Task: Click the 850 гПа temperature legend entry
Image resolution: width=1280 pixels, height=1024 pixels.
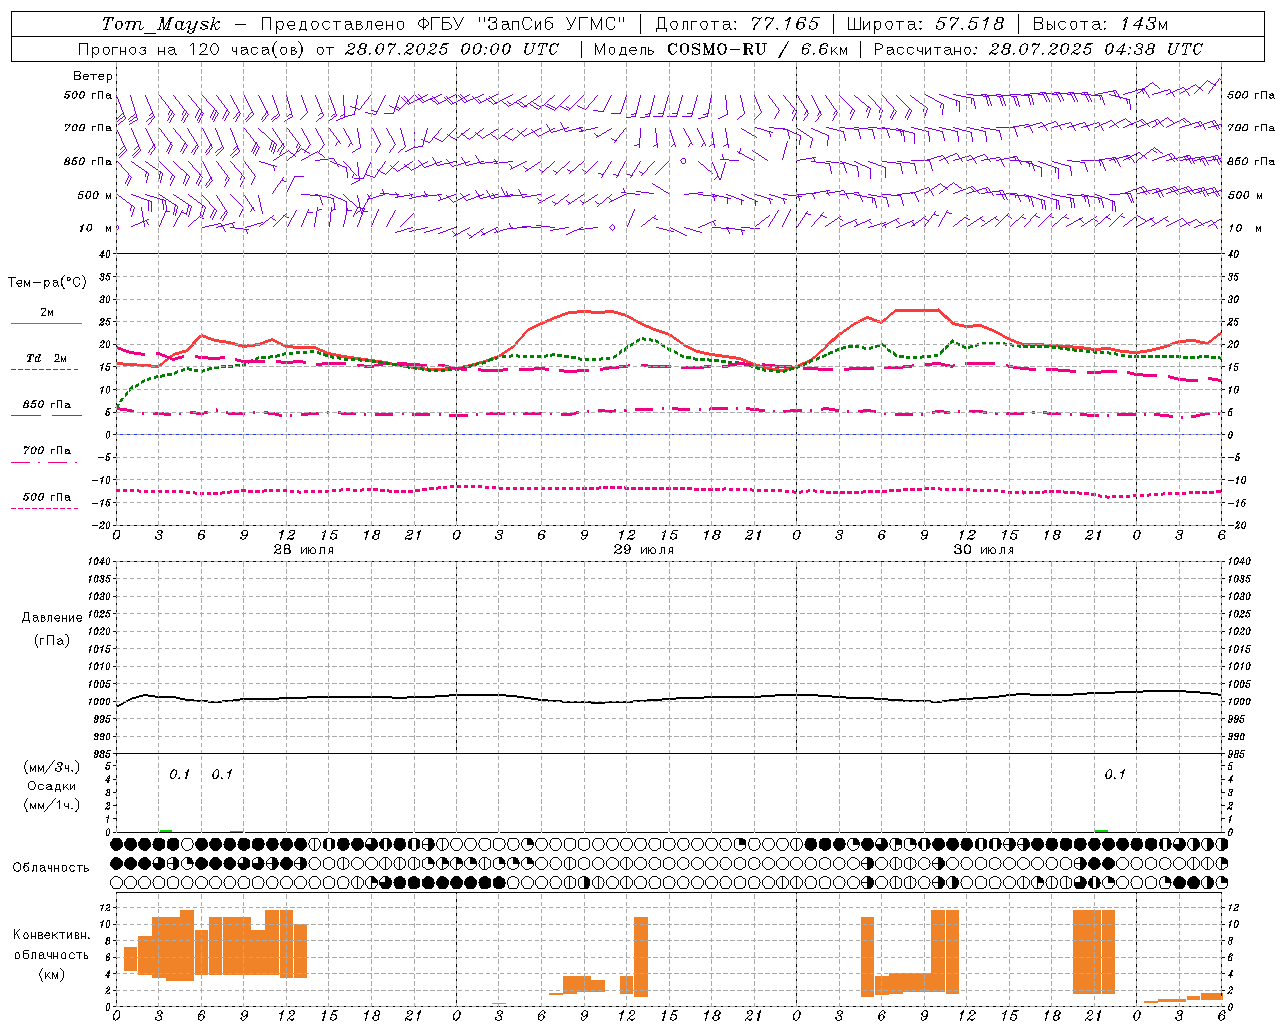Action: (47, 405)
